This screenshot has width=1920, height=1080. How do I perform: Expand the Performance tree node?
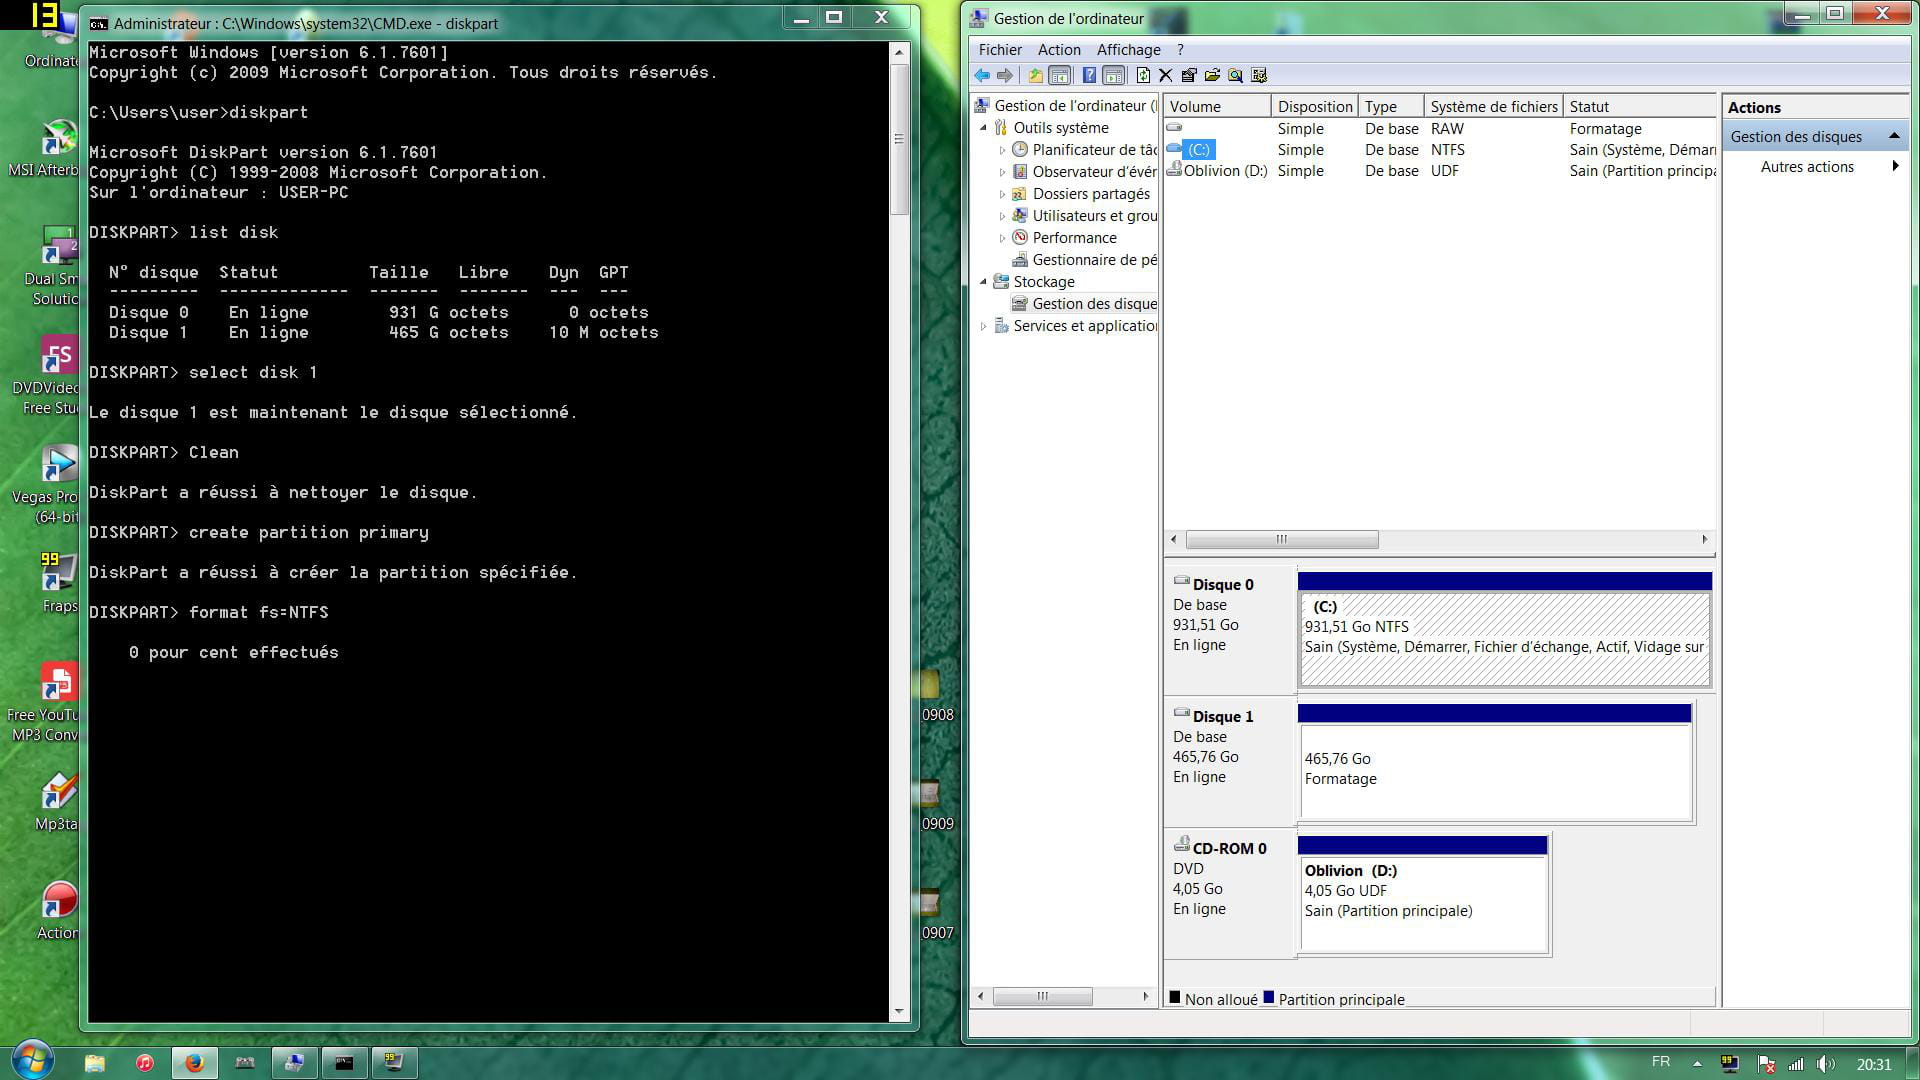(1002, 238)
